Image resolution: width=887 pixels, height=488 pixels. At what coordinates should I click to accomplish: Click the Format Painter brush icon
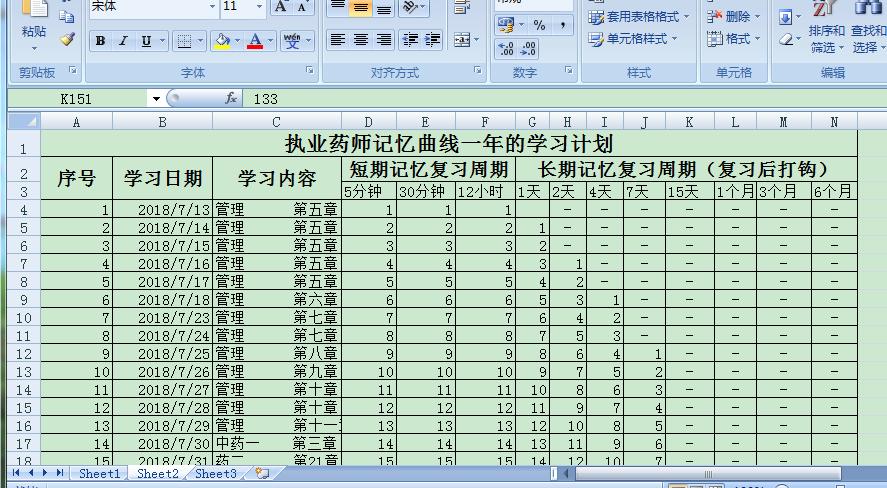(68, 39)
